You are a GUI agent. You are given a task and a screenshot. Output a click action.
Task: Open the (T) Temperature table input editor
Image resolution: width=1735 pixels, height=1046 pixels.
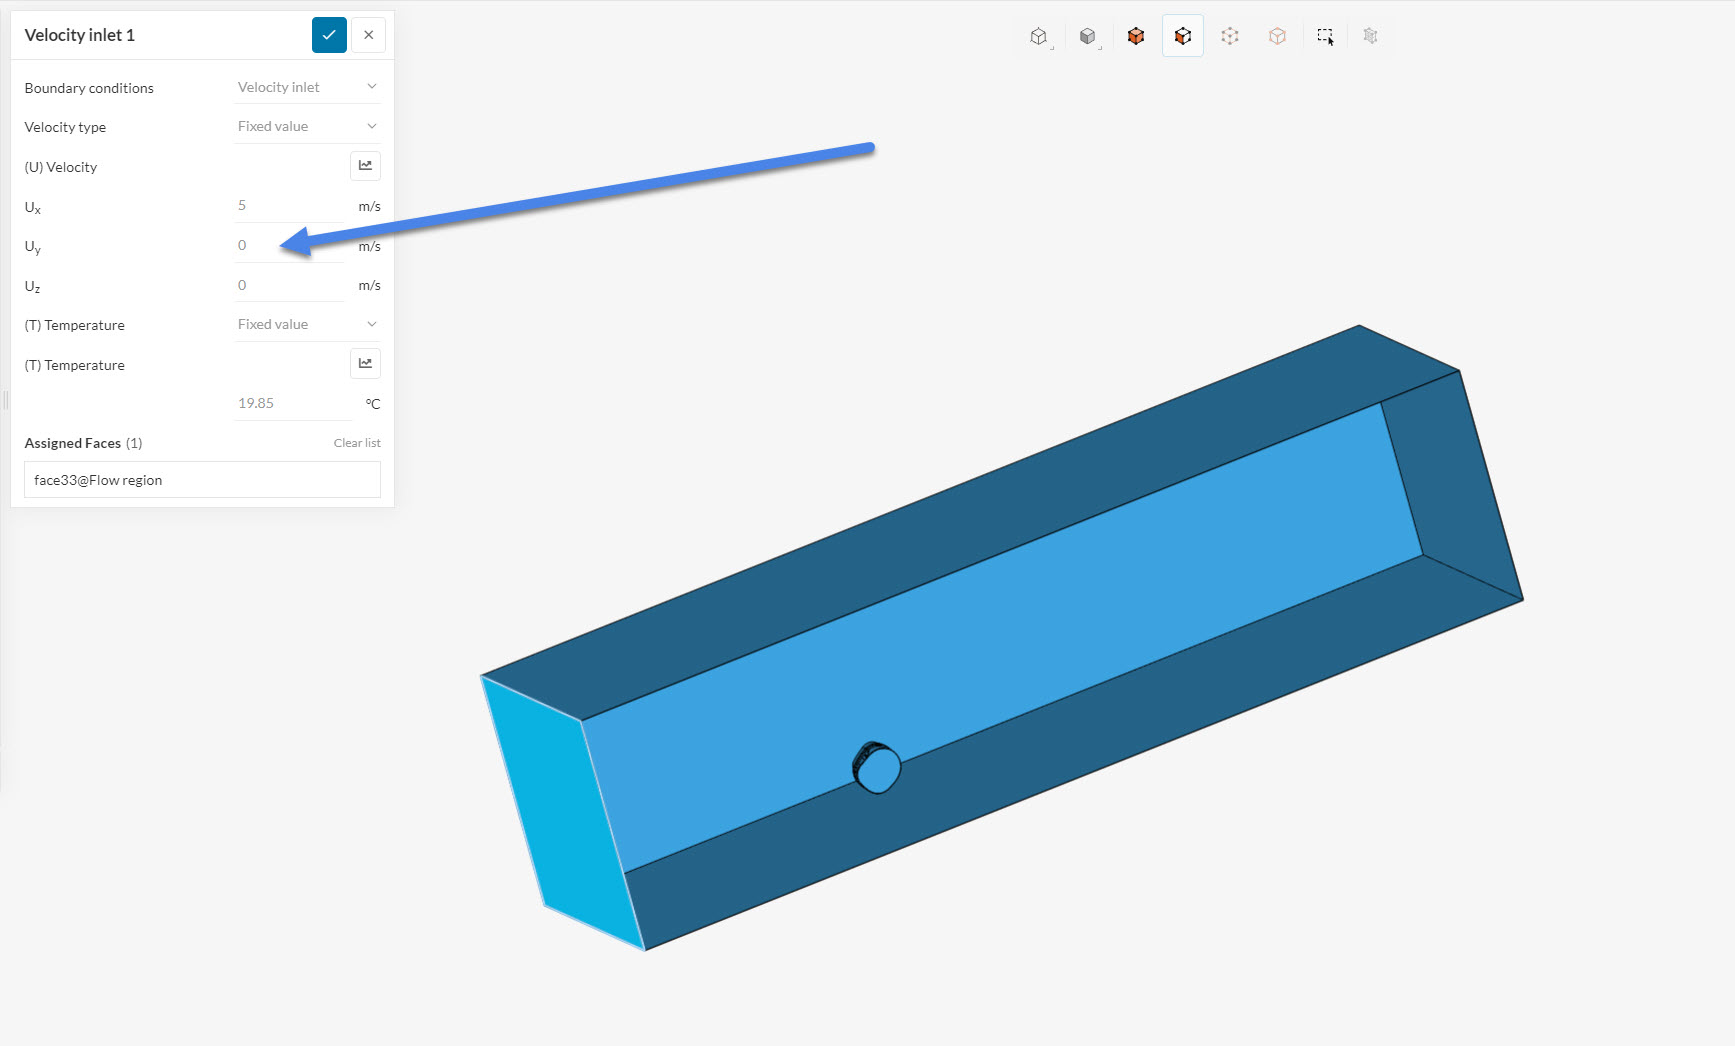pyautogui.click(x=365, y=363)
